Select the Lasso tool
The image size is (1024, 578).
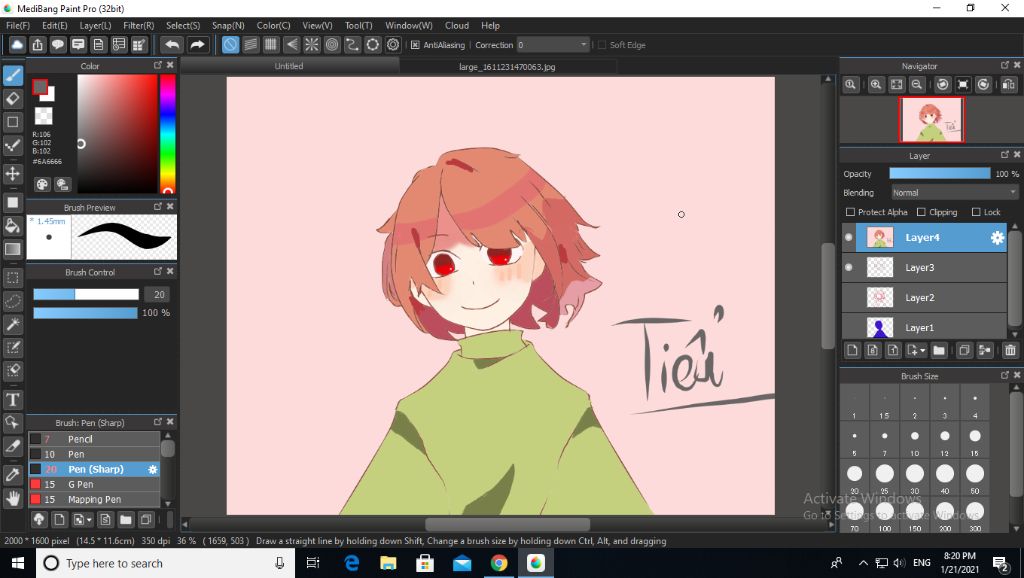coord(12,301)
